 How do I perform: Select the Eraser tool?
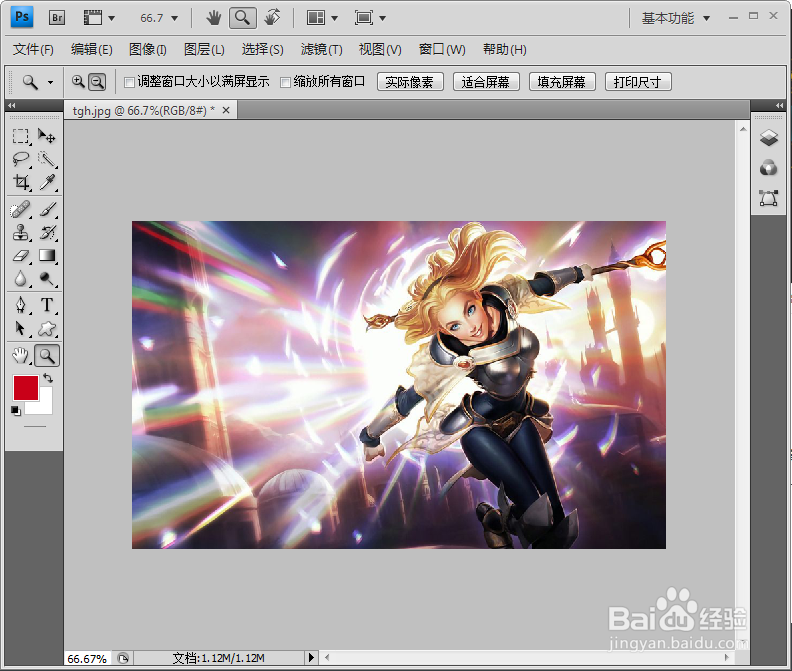click(x=21, y=256)
